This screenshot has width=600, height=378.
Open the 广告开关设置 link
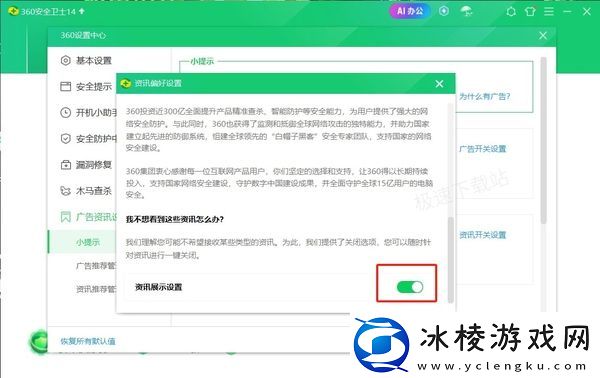[483, 149]
